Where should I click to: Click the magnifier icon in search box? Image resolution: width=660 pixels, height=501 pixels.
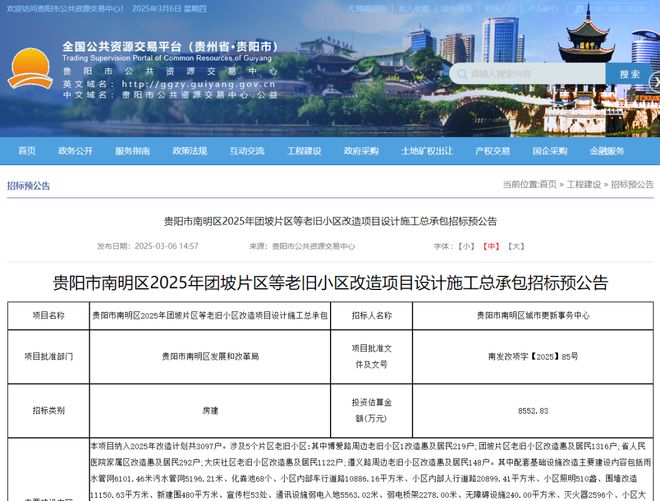point(462,74)
